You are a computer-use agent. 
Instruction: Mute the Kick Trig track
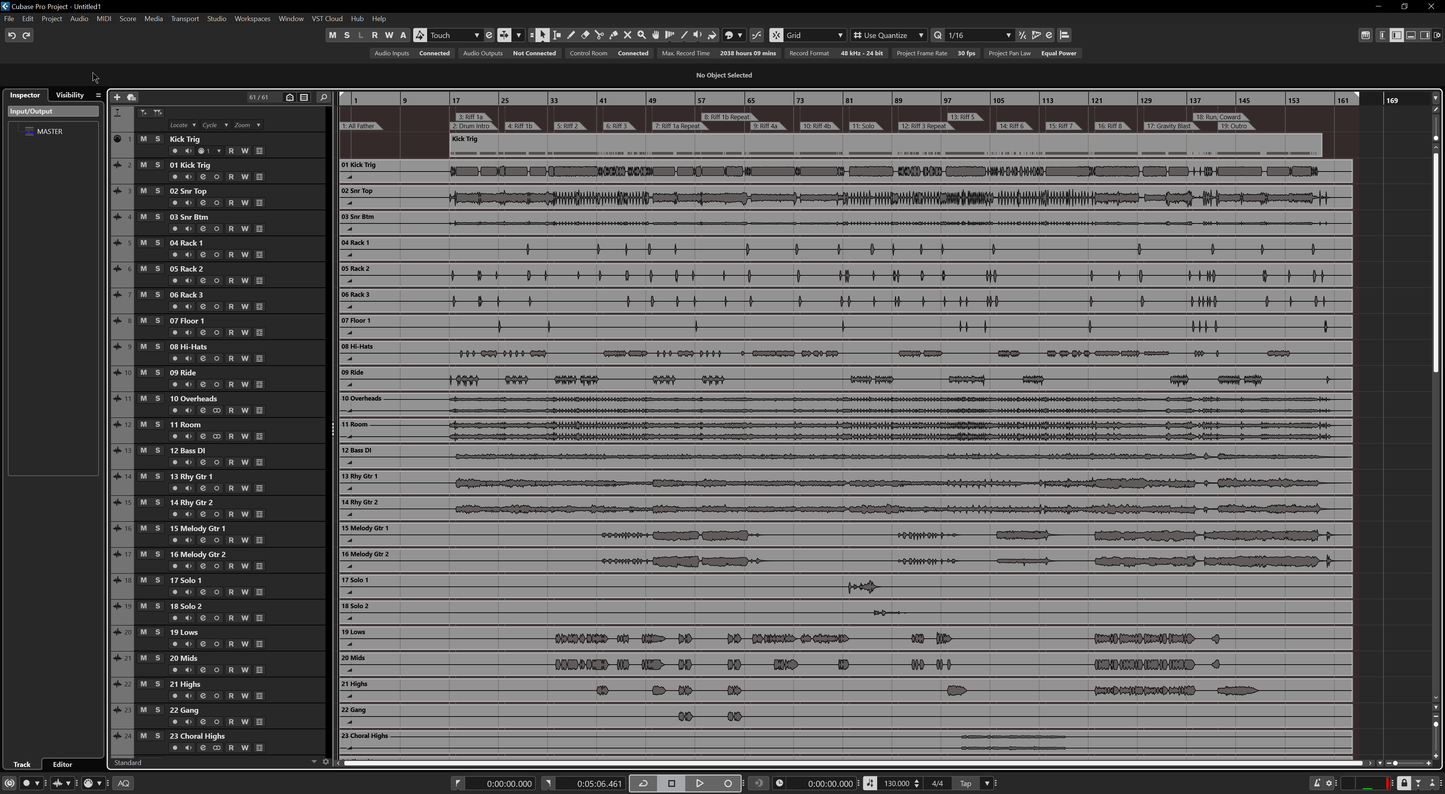(143, 139)
